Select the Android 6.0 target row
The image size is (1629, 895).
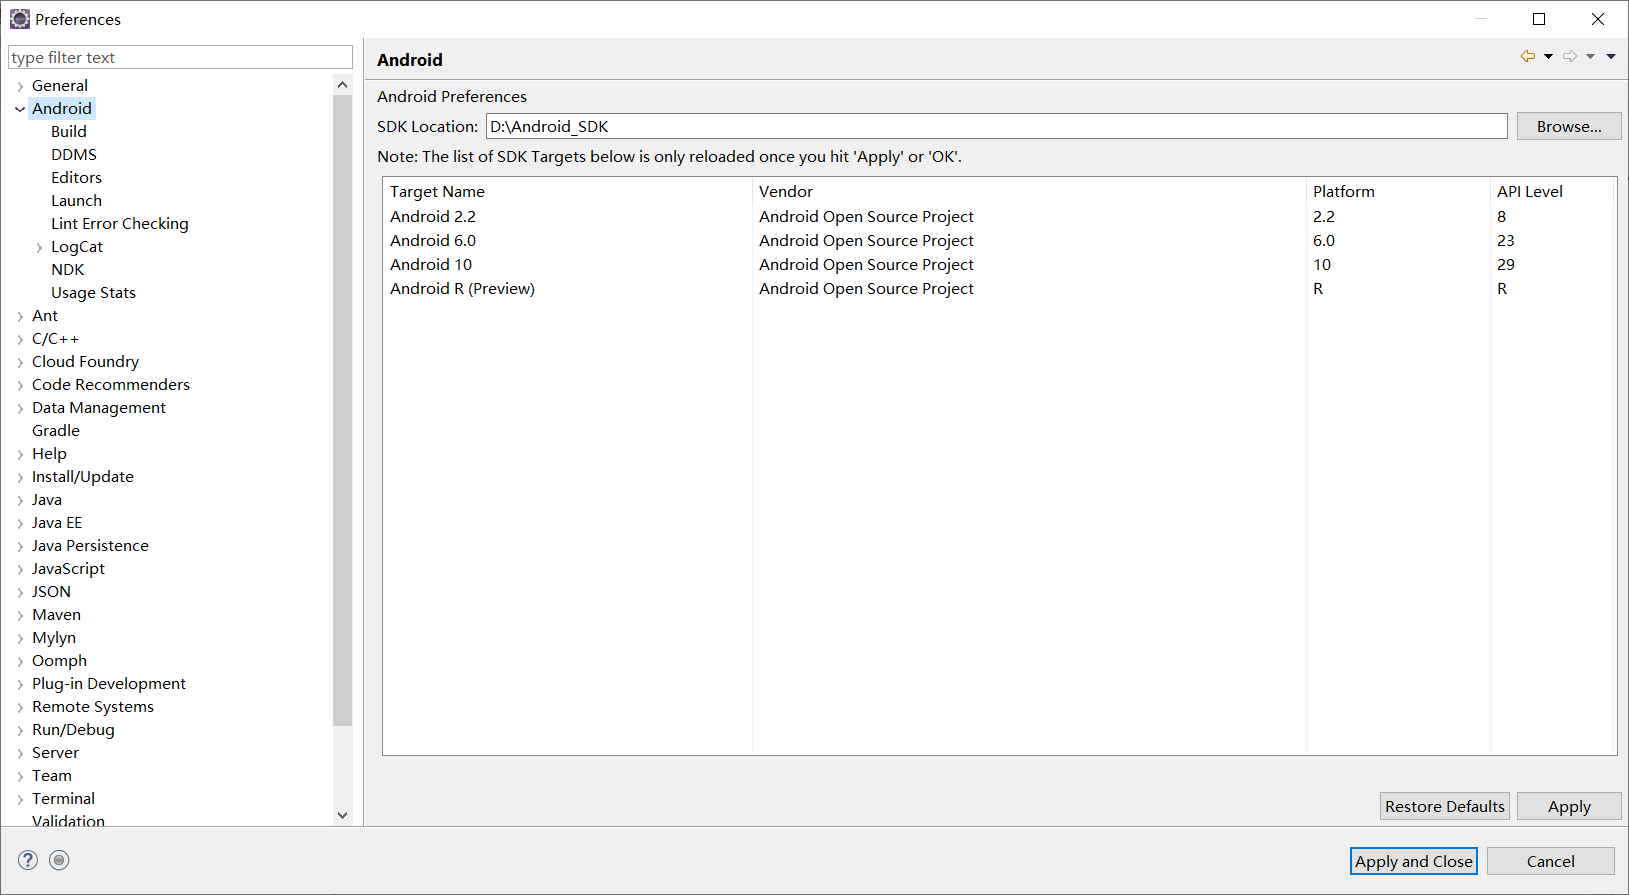coord(999,240)
